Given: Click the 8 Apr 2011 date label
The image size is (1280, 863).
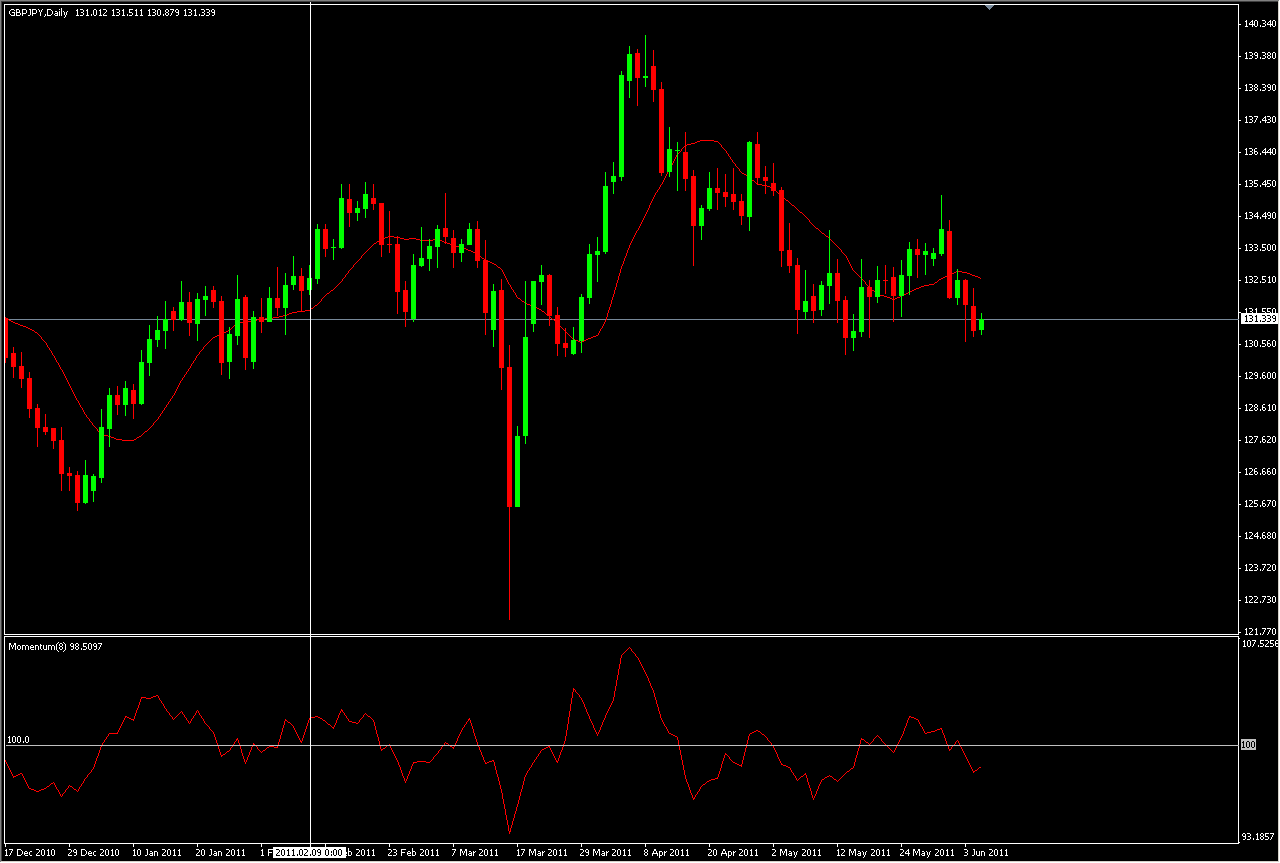Looking at the screenshot, I should [x=668, y=853].
